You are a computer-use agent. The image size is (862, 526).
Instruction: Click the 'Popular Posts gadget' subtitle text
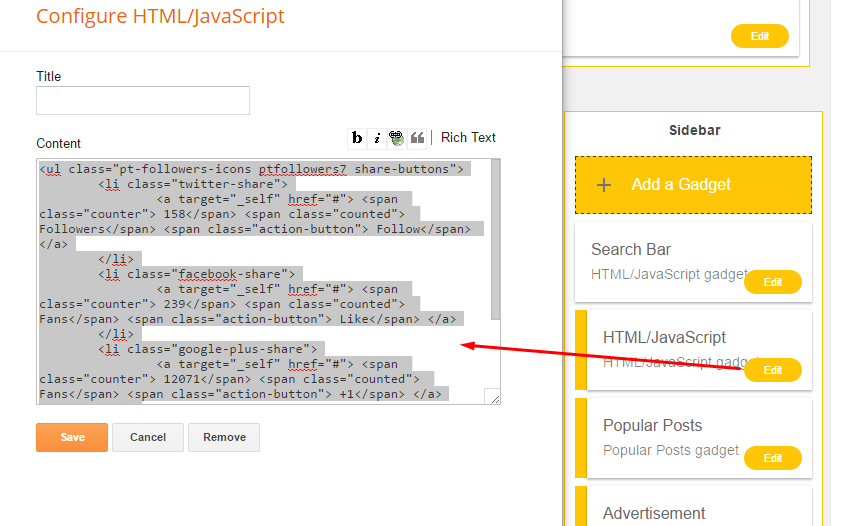pos(671,450)
